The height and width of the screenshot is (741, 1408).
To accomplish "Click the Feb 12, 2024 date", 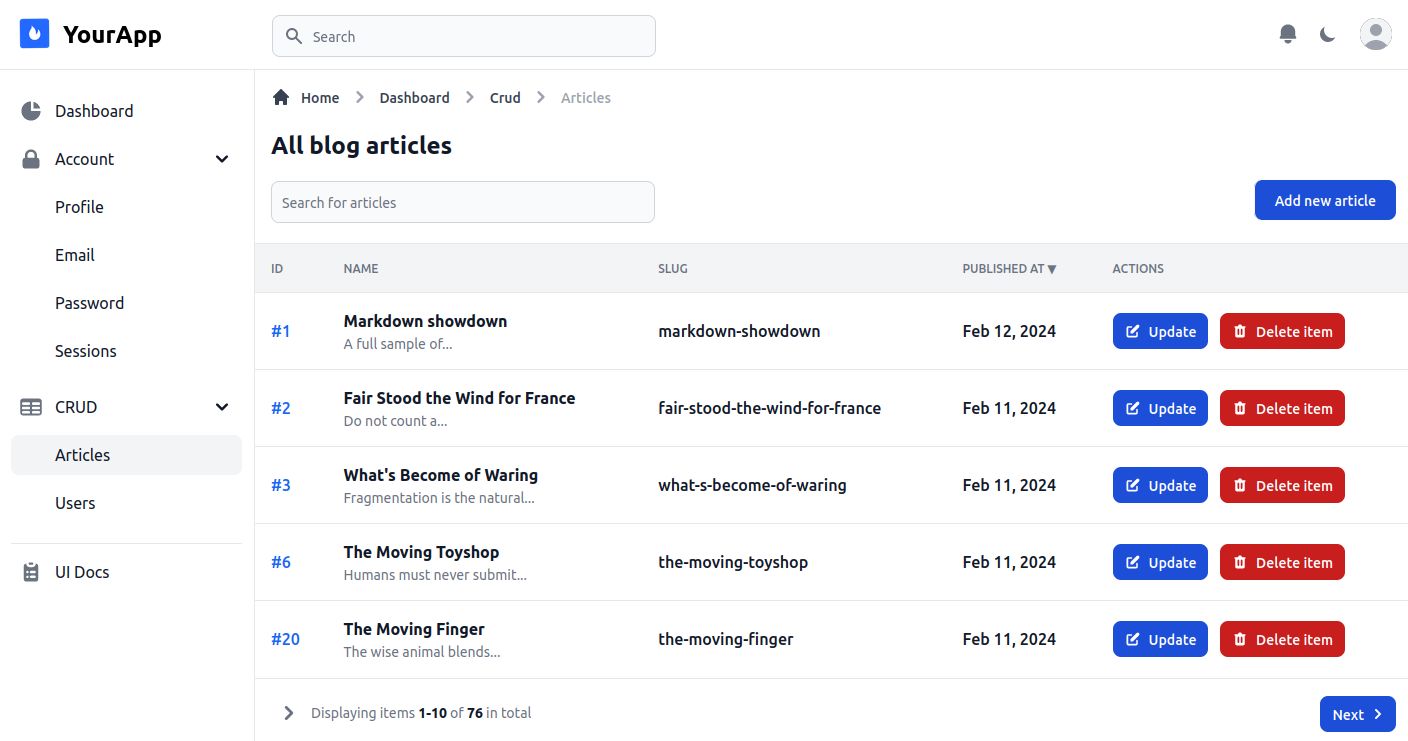I will pos(1009,331).
